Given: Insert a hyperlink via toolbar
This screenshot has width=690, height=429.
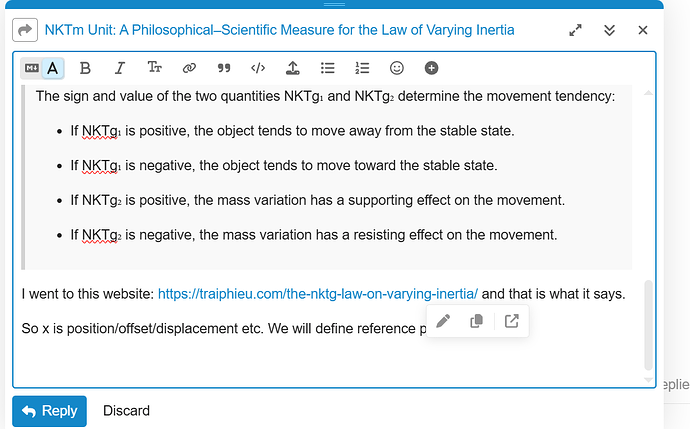Looking at the screenshot, I should click(189, 68).
